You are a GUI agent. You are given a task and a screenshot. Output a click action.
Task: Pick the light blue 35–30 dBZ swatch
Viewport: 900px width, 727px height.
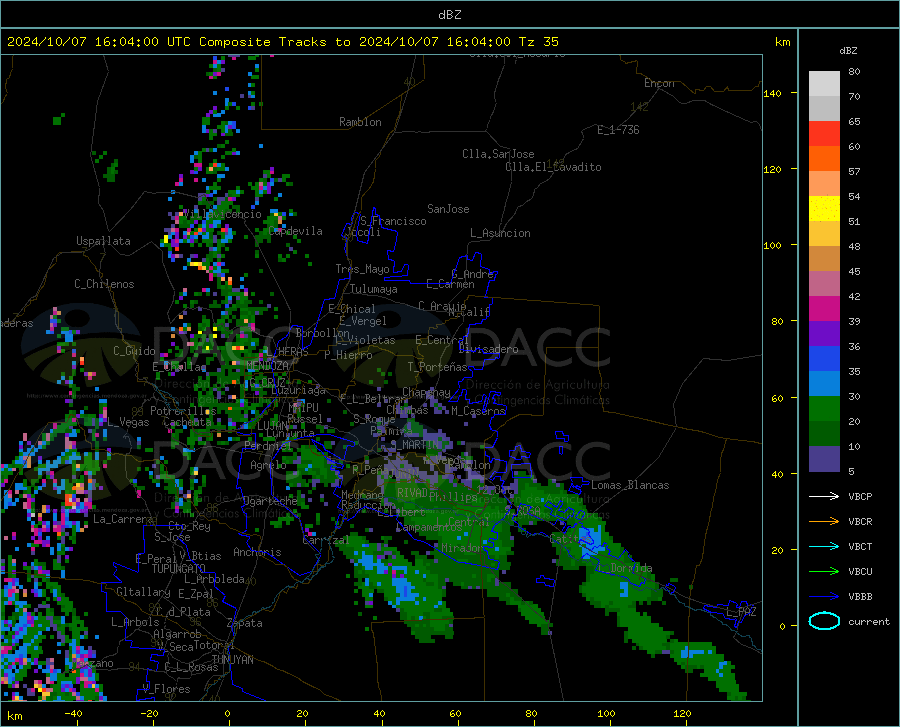[824, 384]
